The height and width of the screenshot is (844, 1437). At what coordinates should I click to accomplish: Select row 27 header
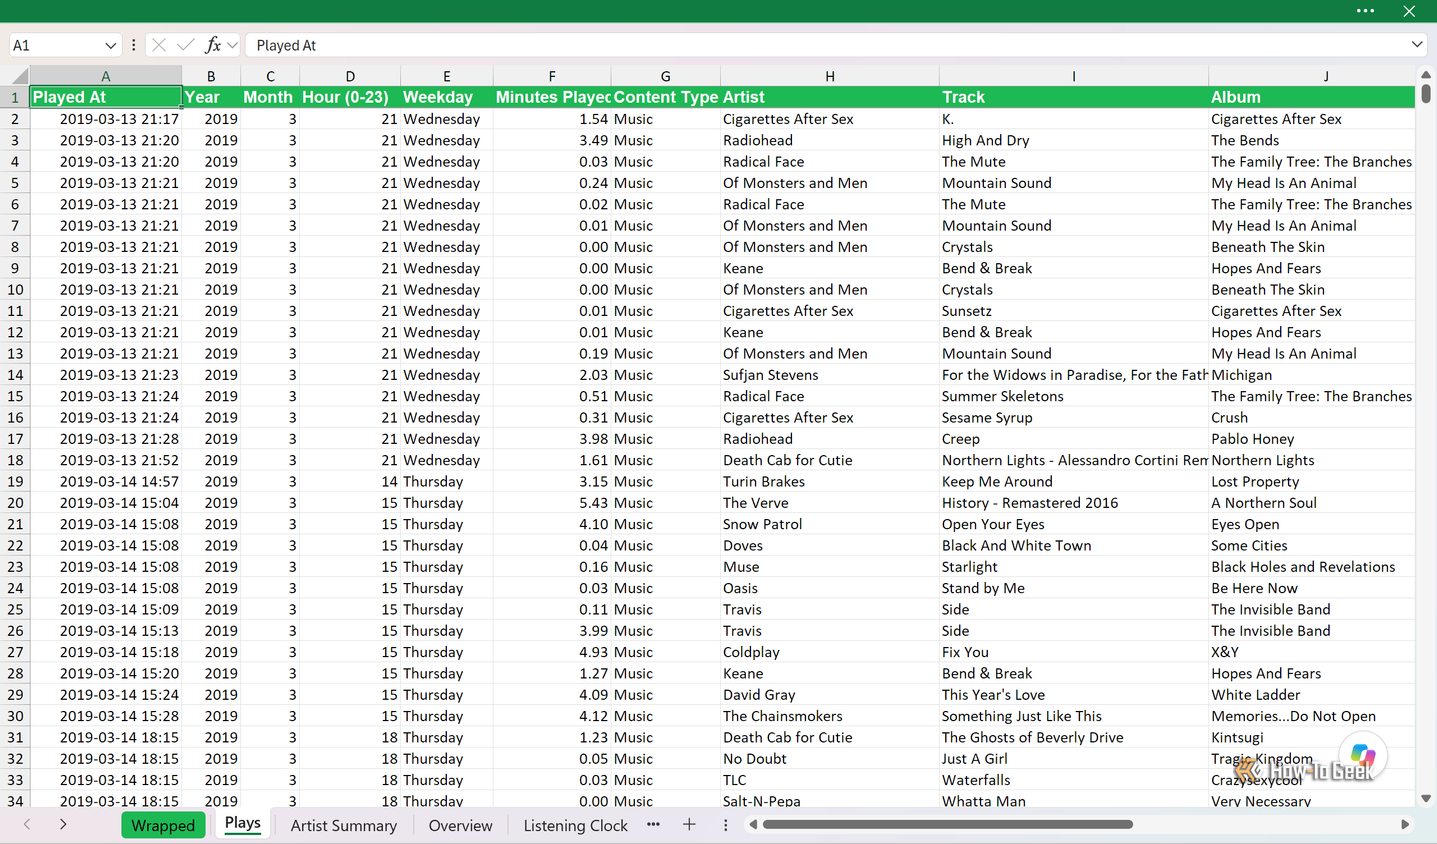point(15,652)
